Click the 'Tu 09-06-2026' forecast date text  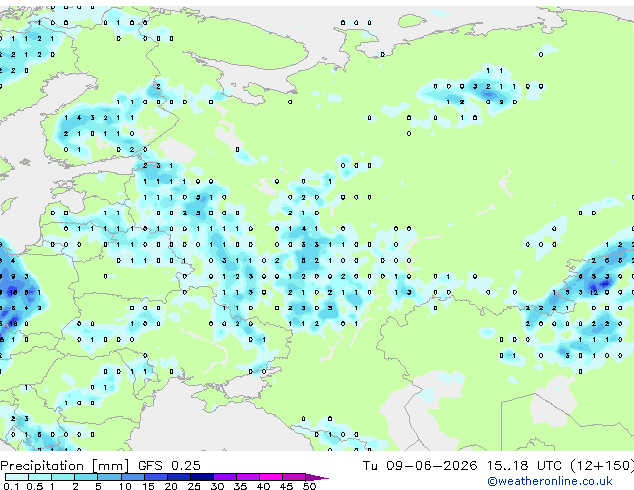point(420,466)
